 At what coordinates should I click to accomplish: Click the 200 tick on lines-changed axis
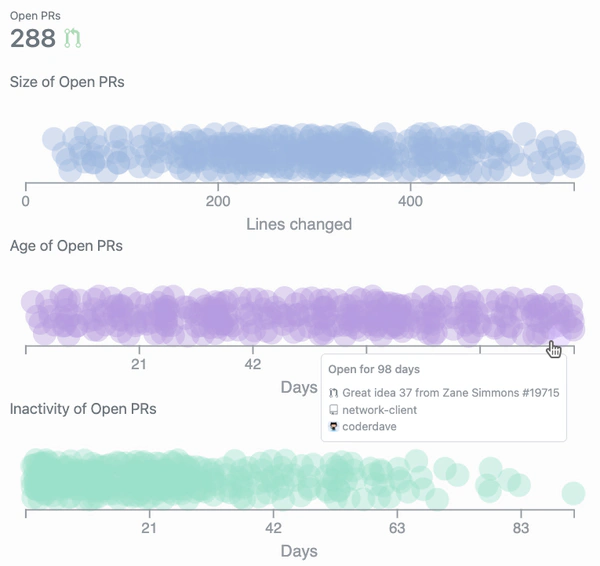pos(218,201)
